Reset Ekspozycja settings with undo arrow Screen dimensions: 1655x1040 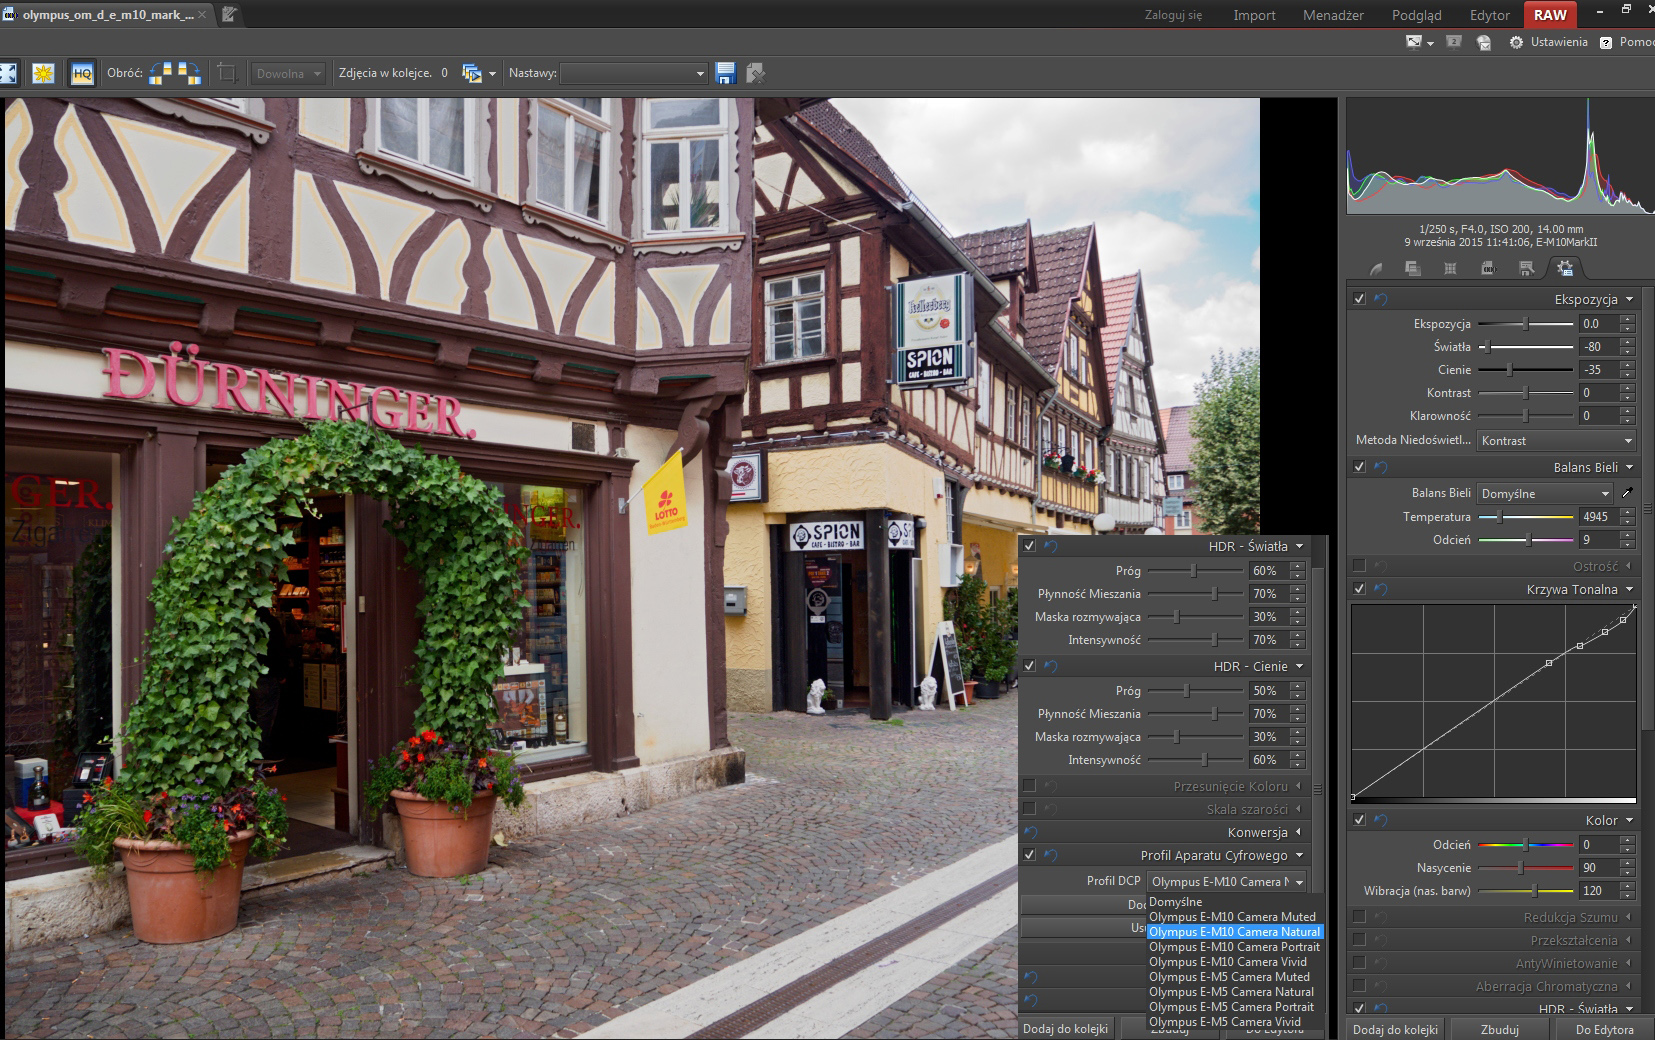tap(1380, 299)
